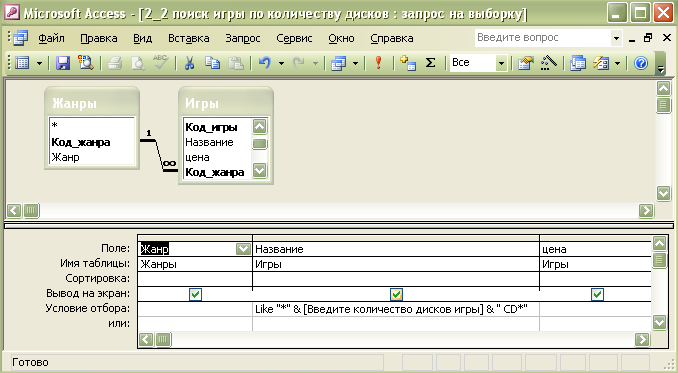Open the View mode (datasheet) icon
Image resolution: width=678 pixels, height=373 pixels.
point(22,63)
